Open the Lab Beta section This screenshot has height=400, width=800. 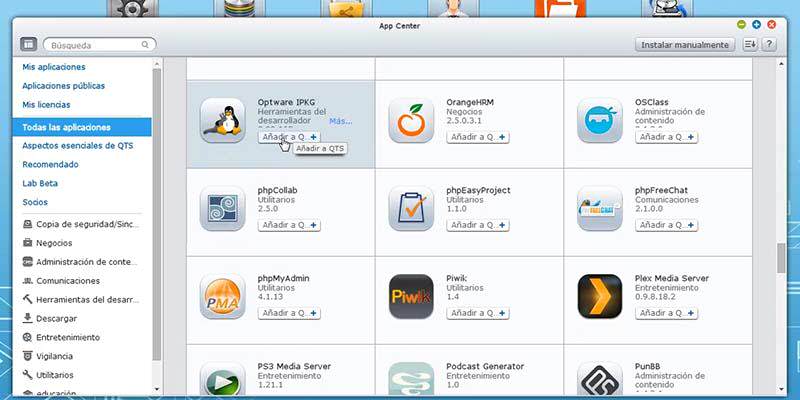coord(40,183)
